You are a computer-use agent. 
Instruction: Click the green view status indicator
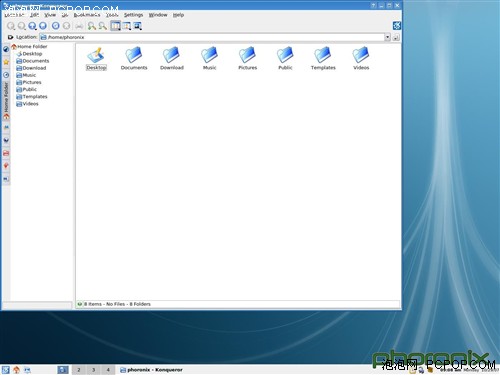[x=80, y=304]
